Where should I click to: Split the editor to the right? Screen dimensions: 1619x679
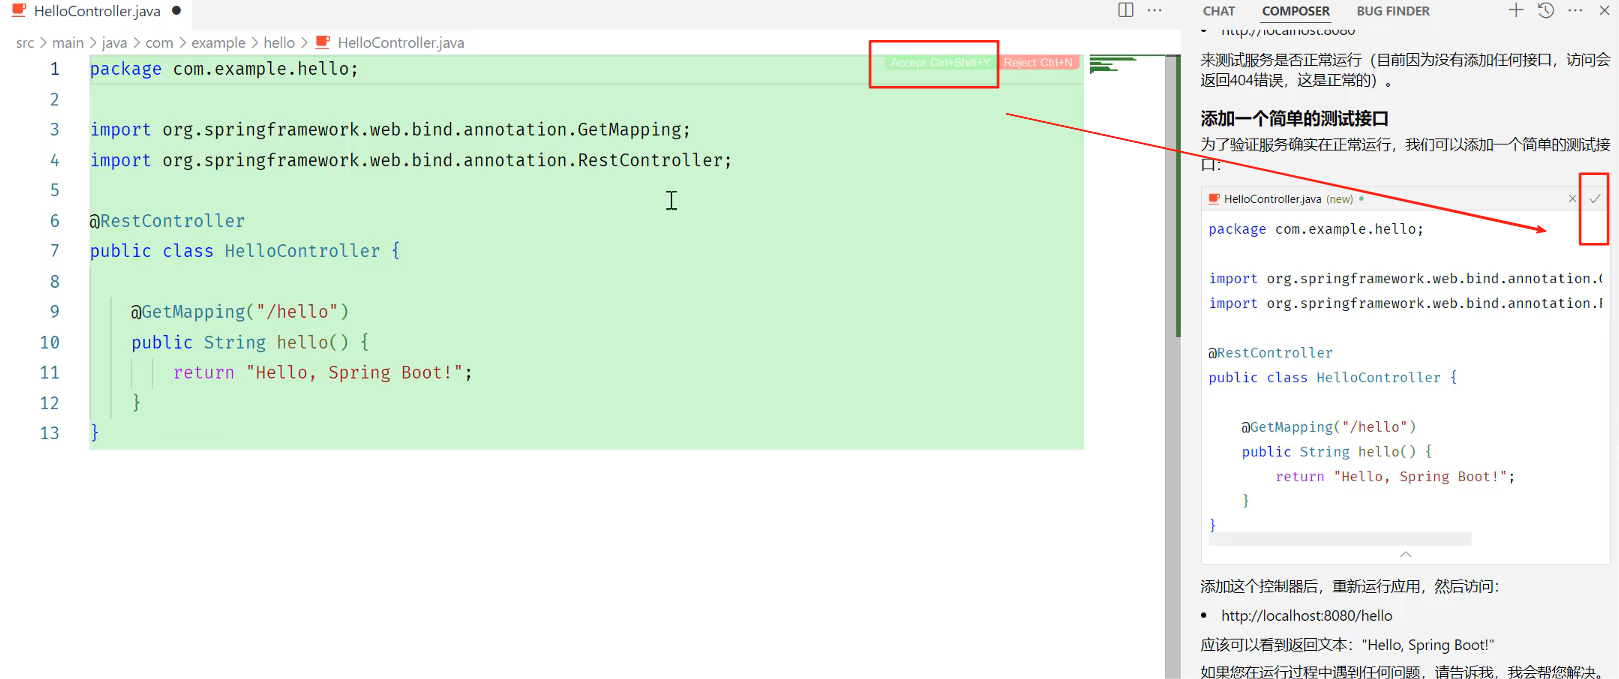[1126, 10]
